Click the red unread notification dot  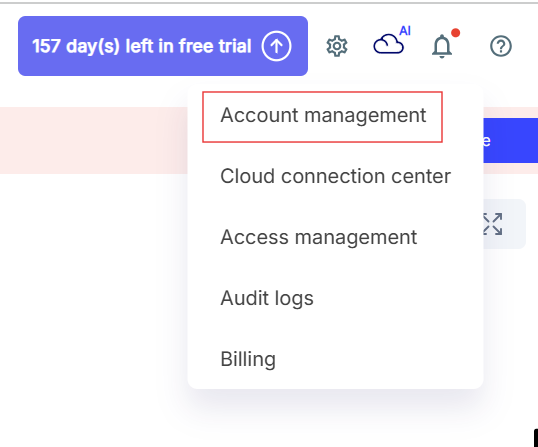click(x=455, y=33)
